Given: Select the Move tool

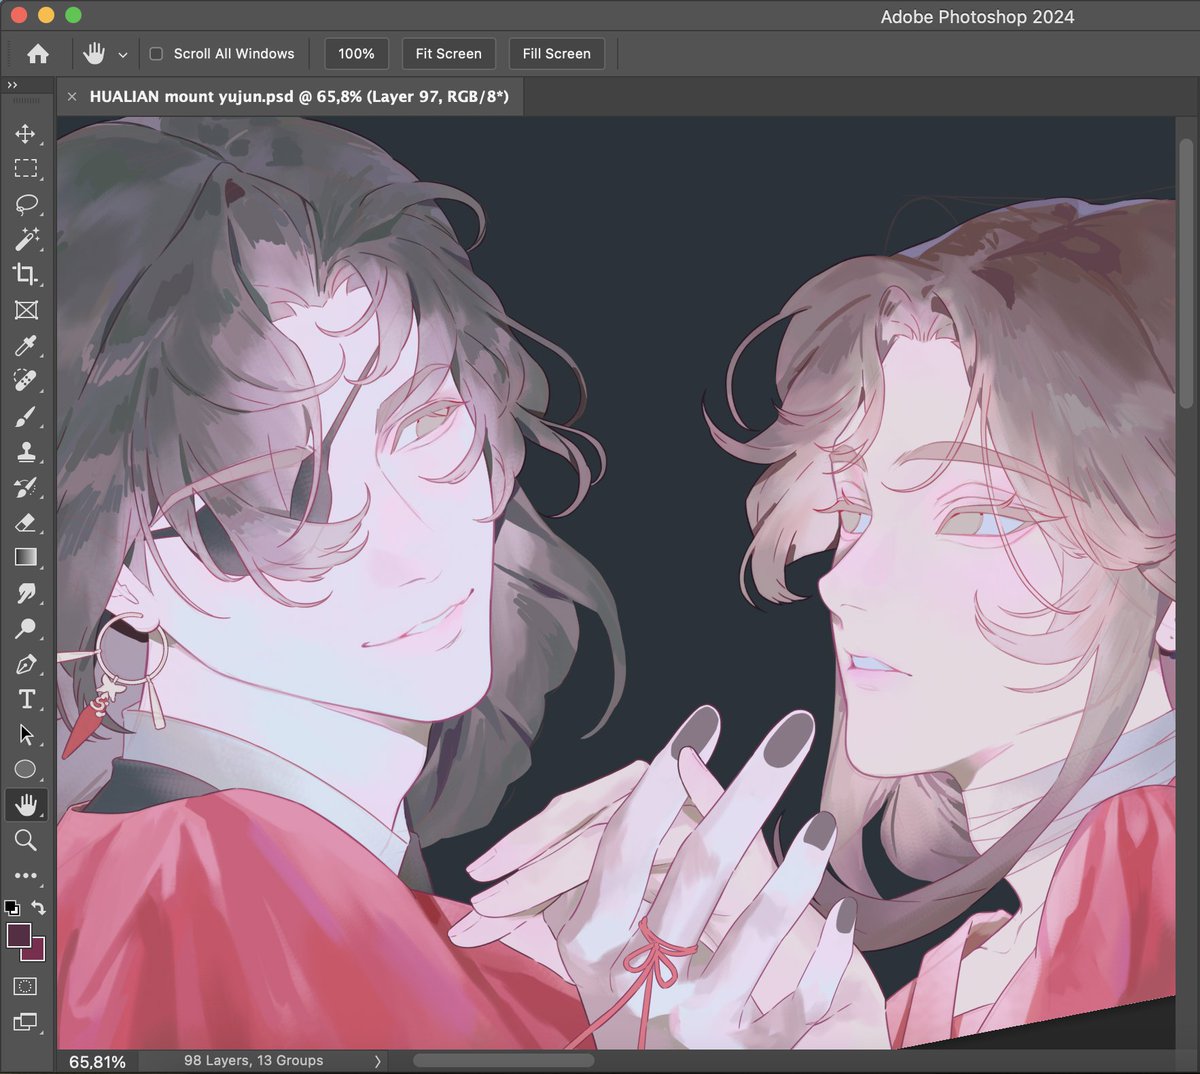Looking at the screenshot, I should tap(26, 133).
